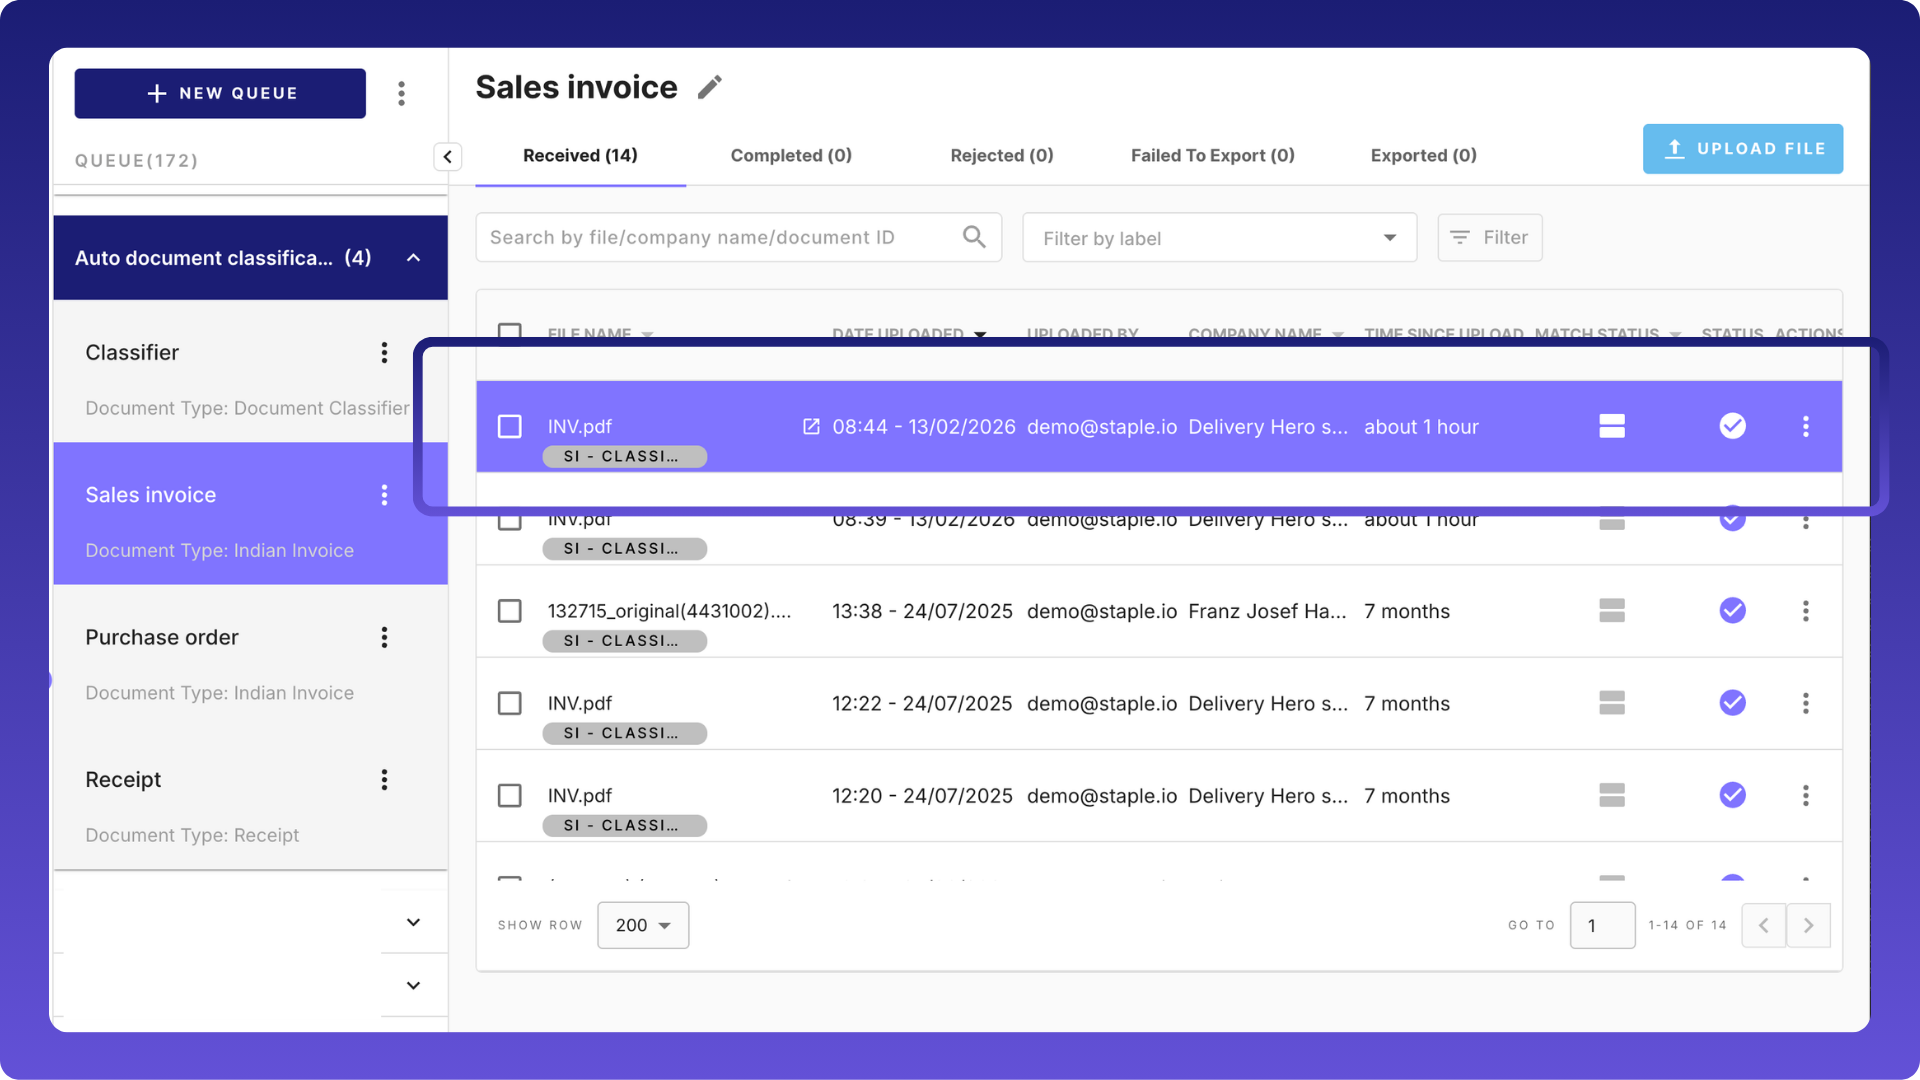The image size is (1920, 1080).
Task: Click the match status icon for 08:44 INV.pdf
Action: tap(1612, 427)
